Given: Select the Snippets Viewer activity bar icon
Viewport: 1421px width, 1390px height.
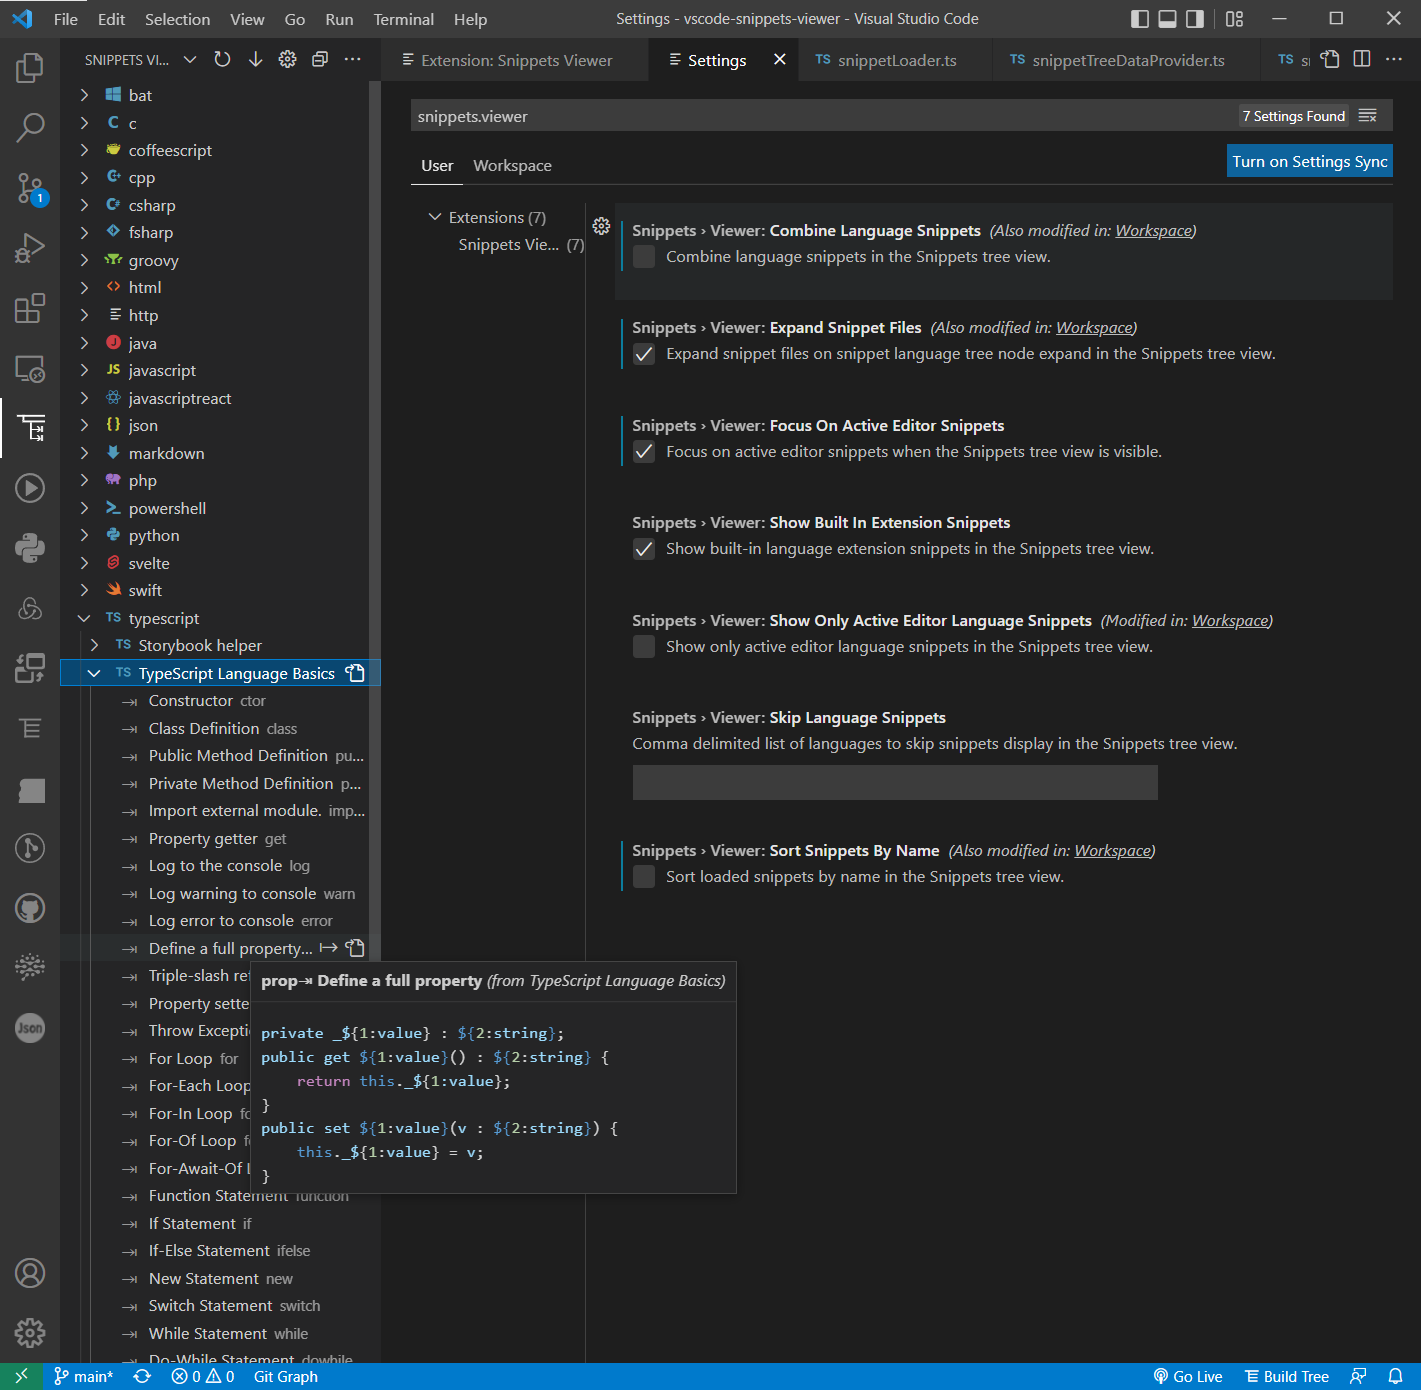Looking at the screenshot, I should [30, 428].
